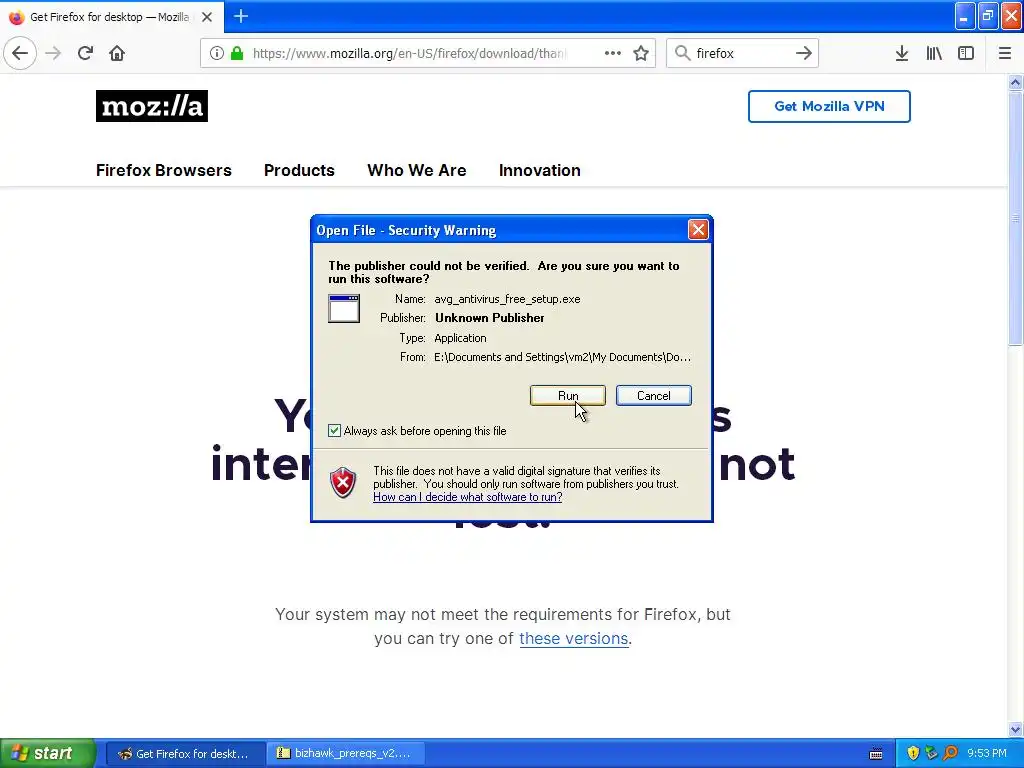Click the network tray icon
Viewport: 1024px width, 768px height.
coord(931,753)
